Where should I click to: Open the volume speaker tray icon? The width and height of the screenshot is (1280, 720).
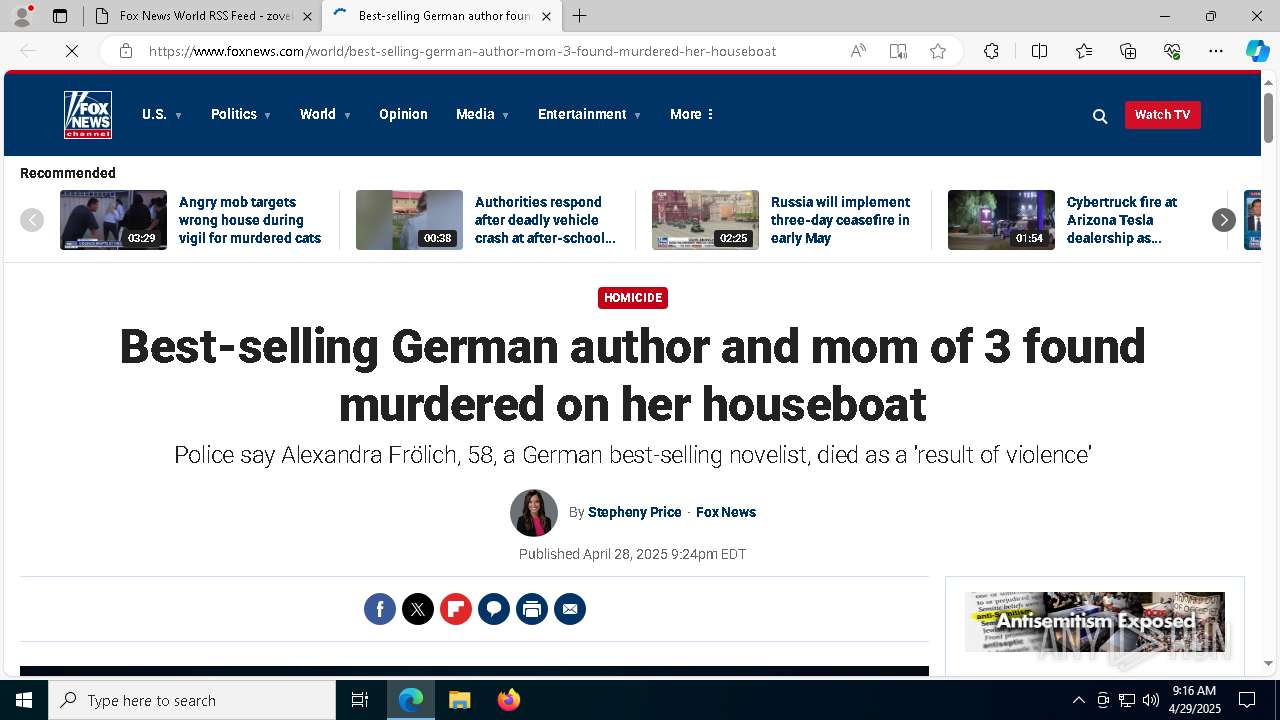1151,700
